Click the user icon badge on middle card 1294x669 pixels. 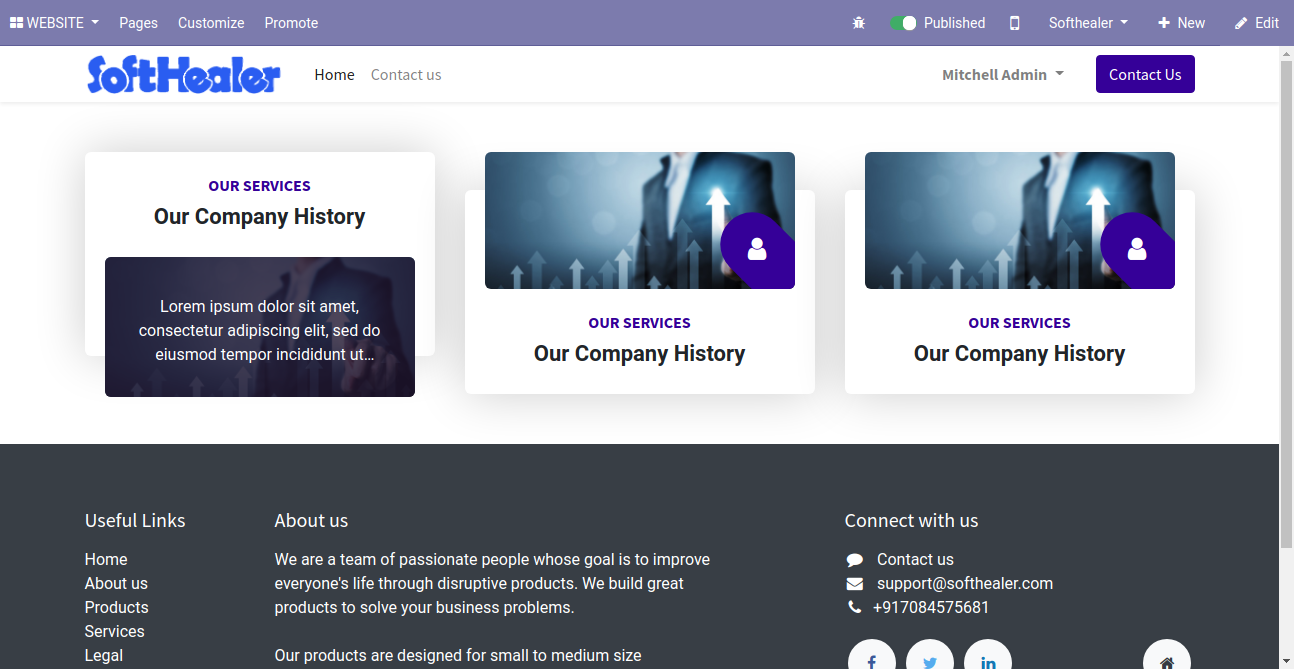pyautogui.click(x=757, y=249)
